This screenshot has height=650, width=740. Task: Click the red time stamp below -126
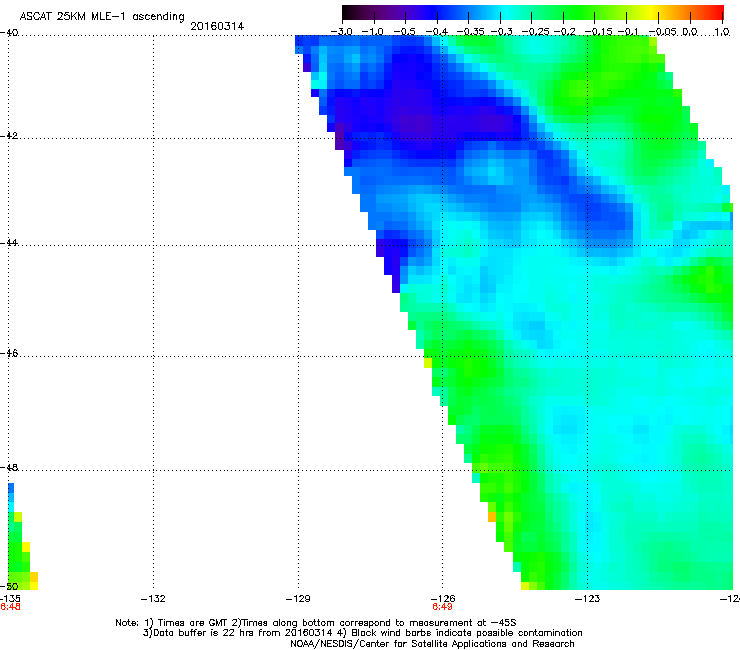(x=443, y=607)
